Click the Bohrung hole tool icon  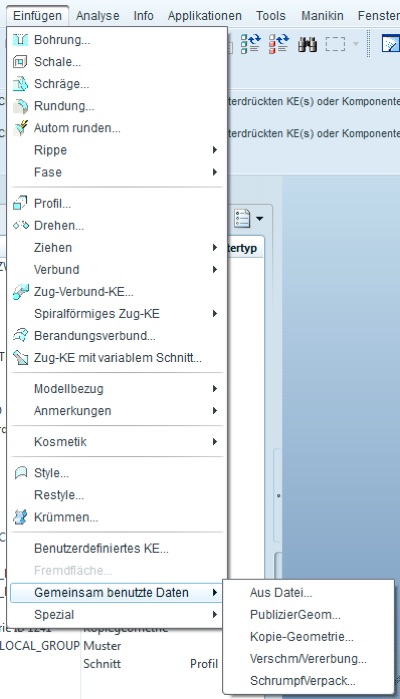click(x=21, y=40)
